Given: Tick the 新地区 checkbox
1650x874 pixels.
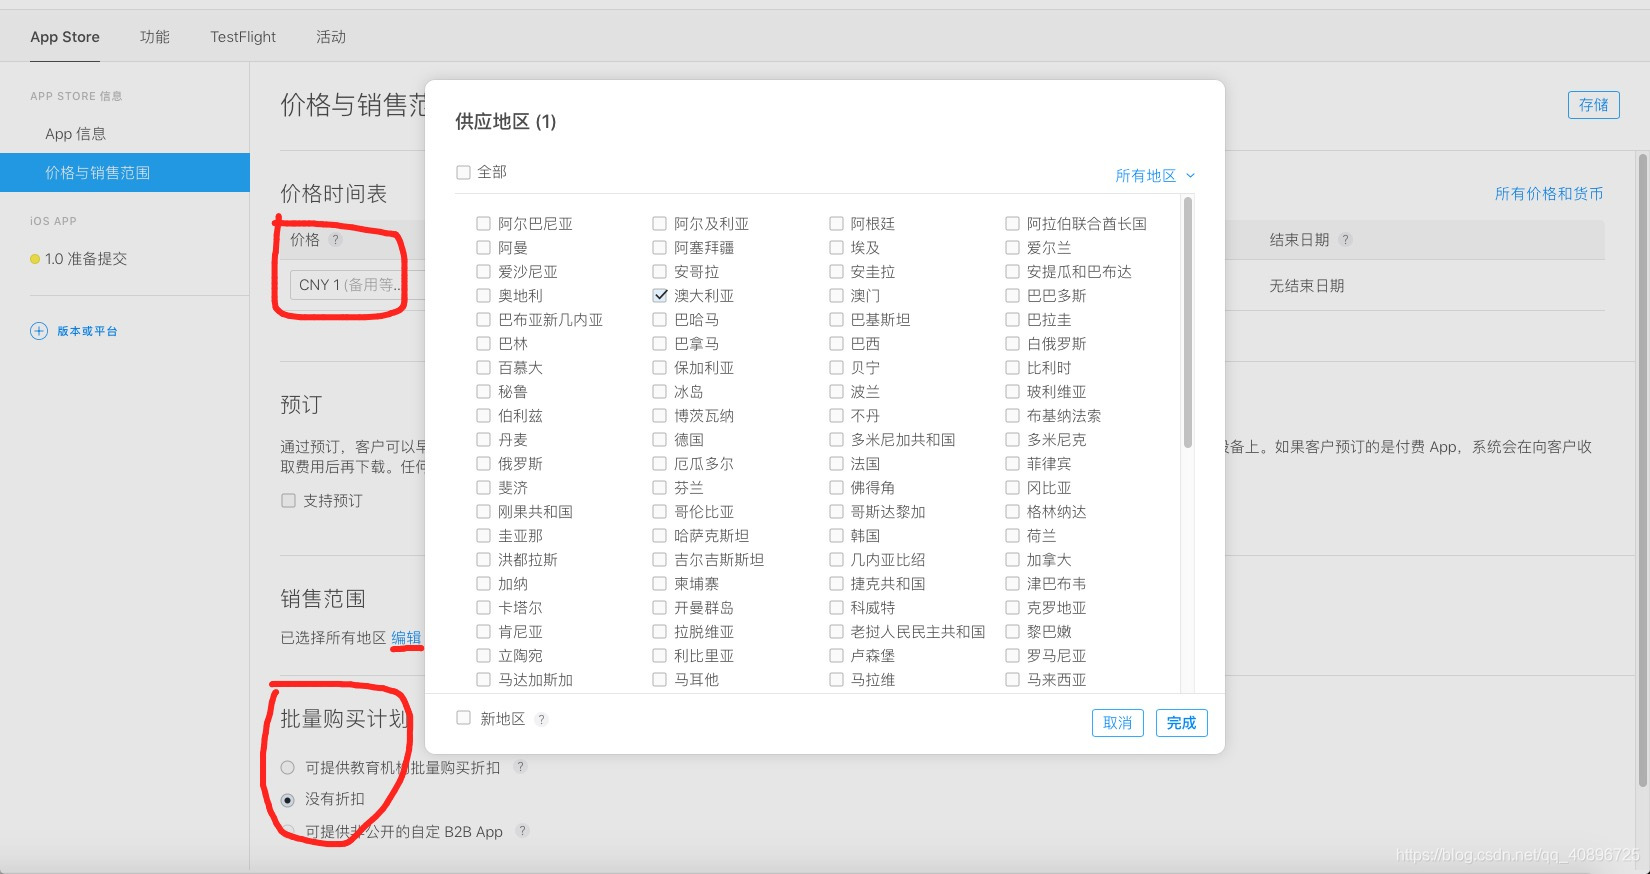Looking at the screenshot, I should (x=463, y=718).
